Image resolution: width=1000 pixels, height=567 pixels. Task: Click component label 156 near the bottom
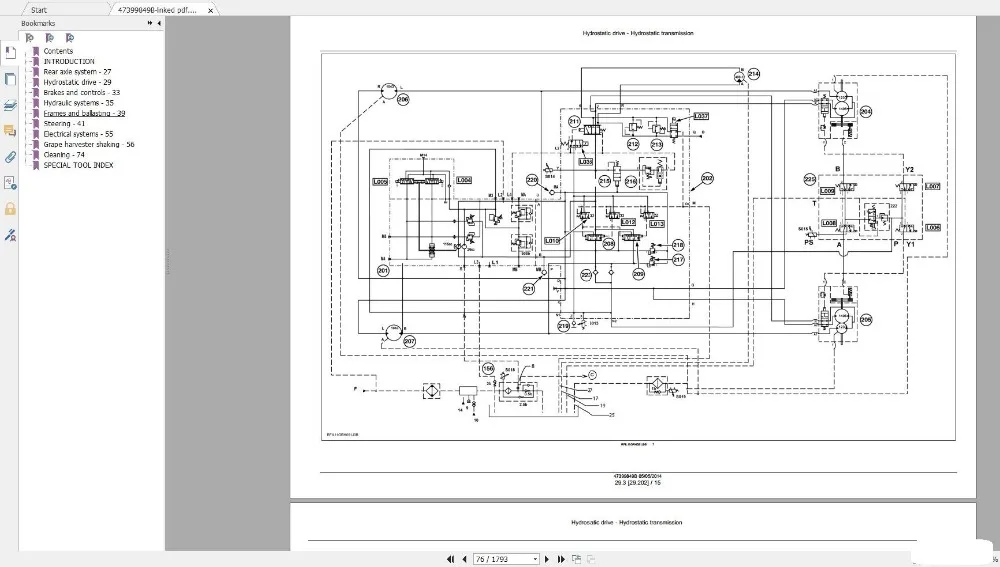point(489,369)
